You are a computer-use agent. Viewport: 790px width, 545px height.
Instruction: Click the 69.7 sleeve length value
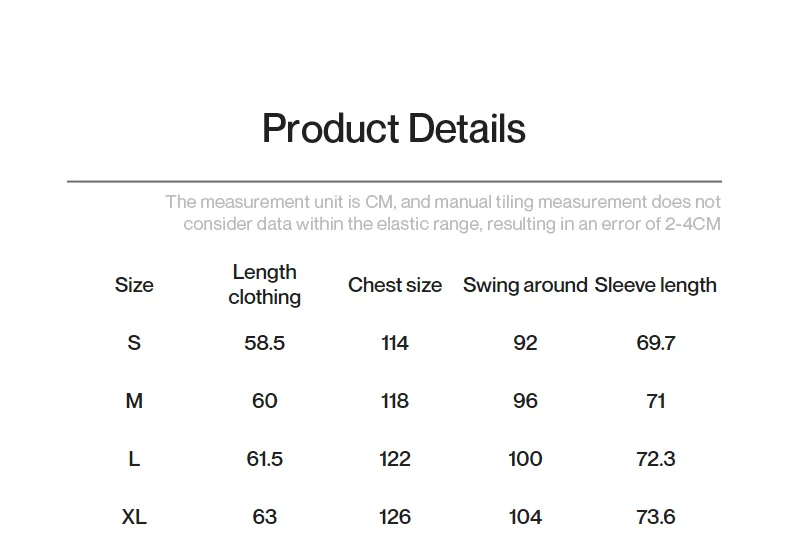point(655,343)
